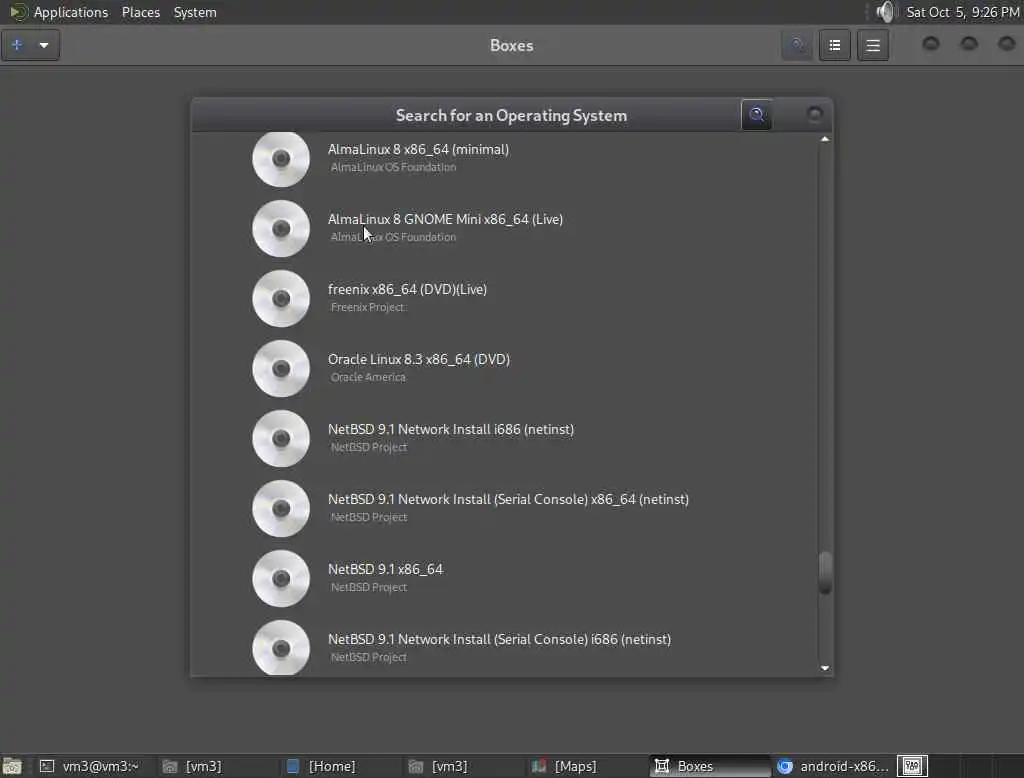Image resolution: width=1024 pixels, height=778 pixels.
Task: Choose NetBSD 9.1 Serial Console i686 (netinst) text
Action: [x=500, y=639]
